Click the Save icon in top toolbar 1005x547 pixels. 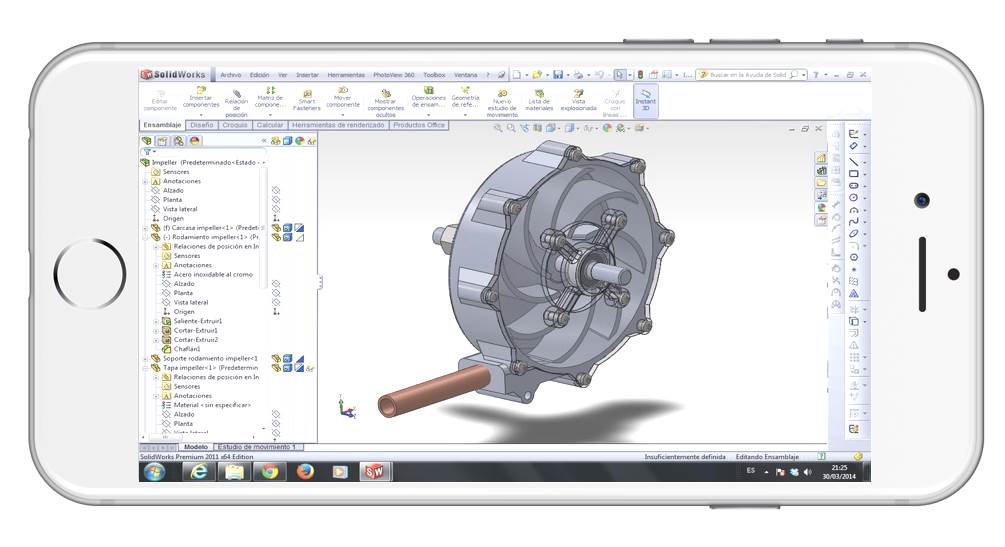tap(558, 75)
